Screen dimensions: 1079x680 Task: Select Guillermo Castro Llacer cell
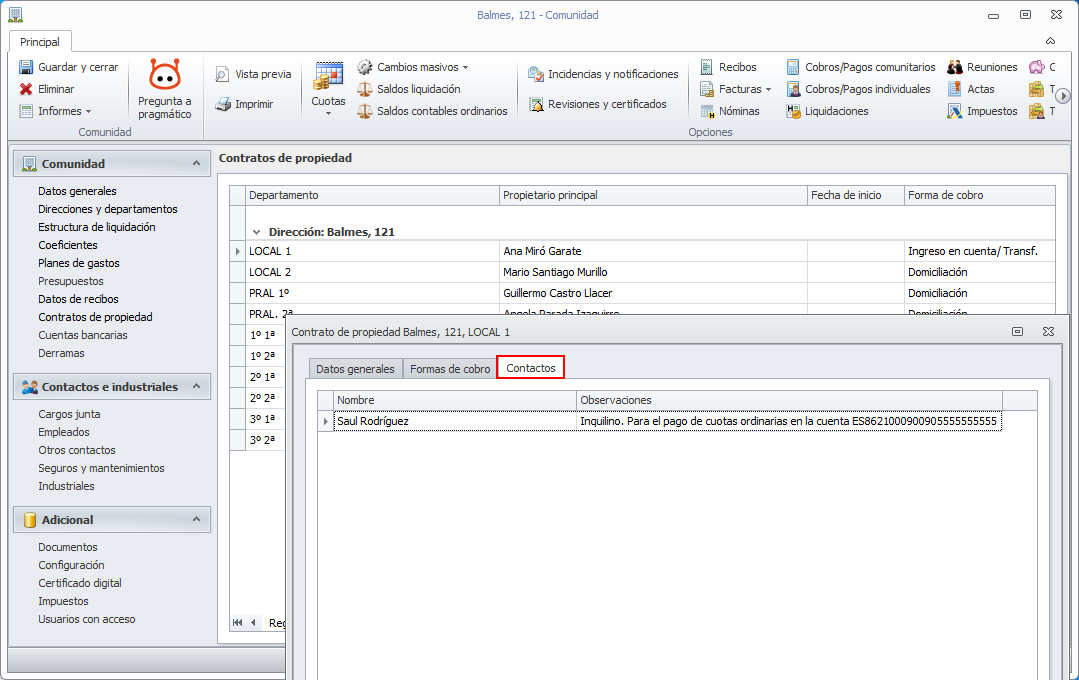(x=652, y=293)
